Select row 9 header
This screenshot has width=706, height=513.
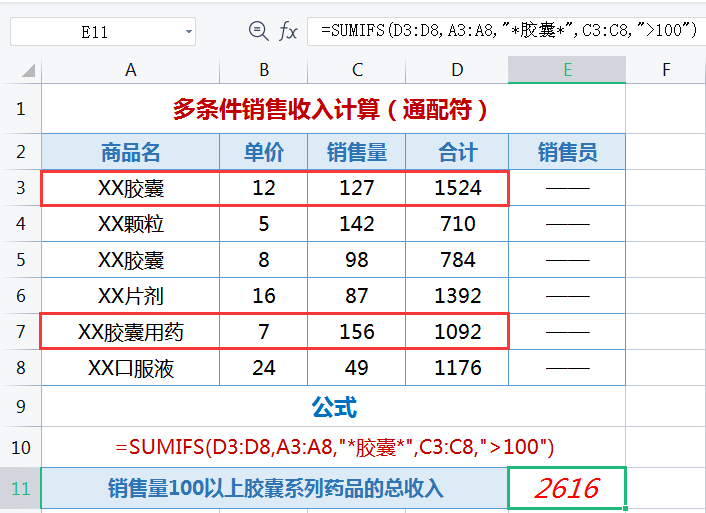pyautogui.click(x=21, y=406)
